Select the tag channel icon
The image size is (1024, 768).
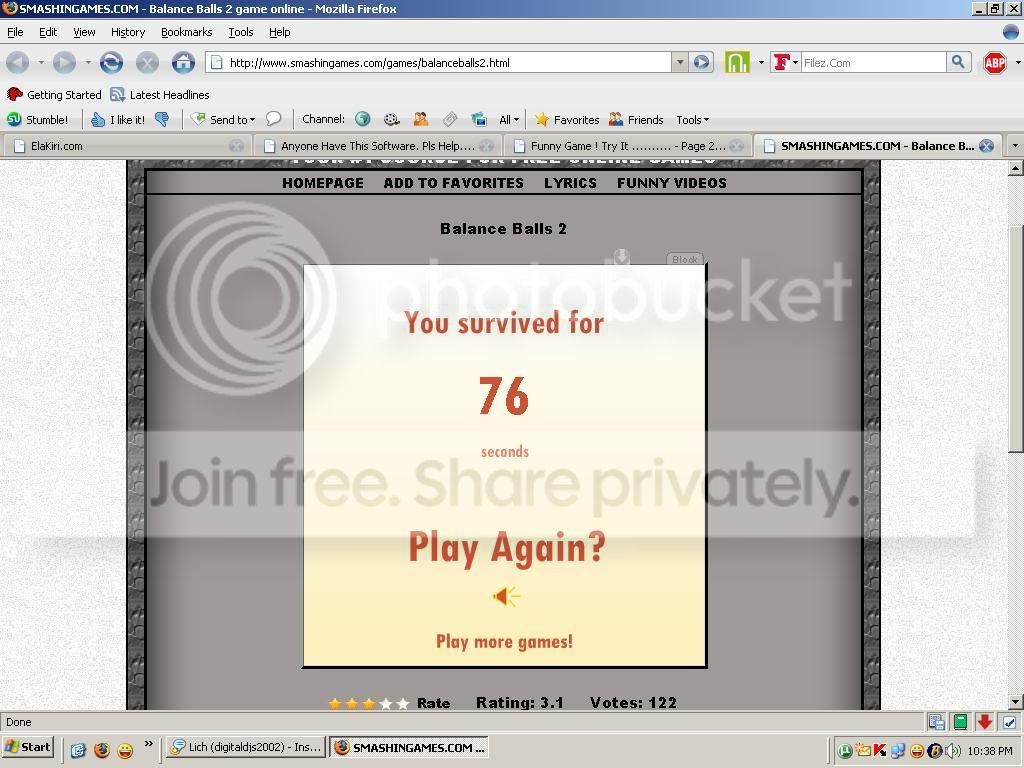tap(449, 119)
